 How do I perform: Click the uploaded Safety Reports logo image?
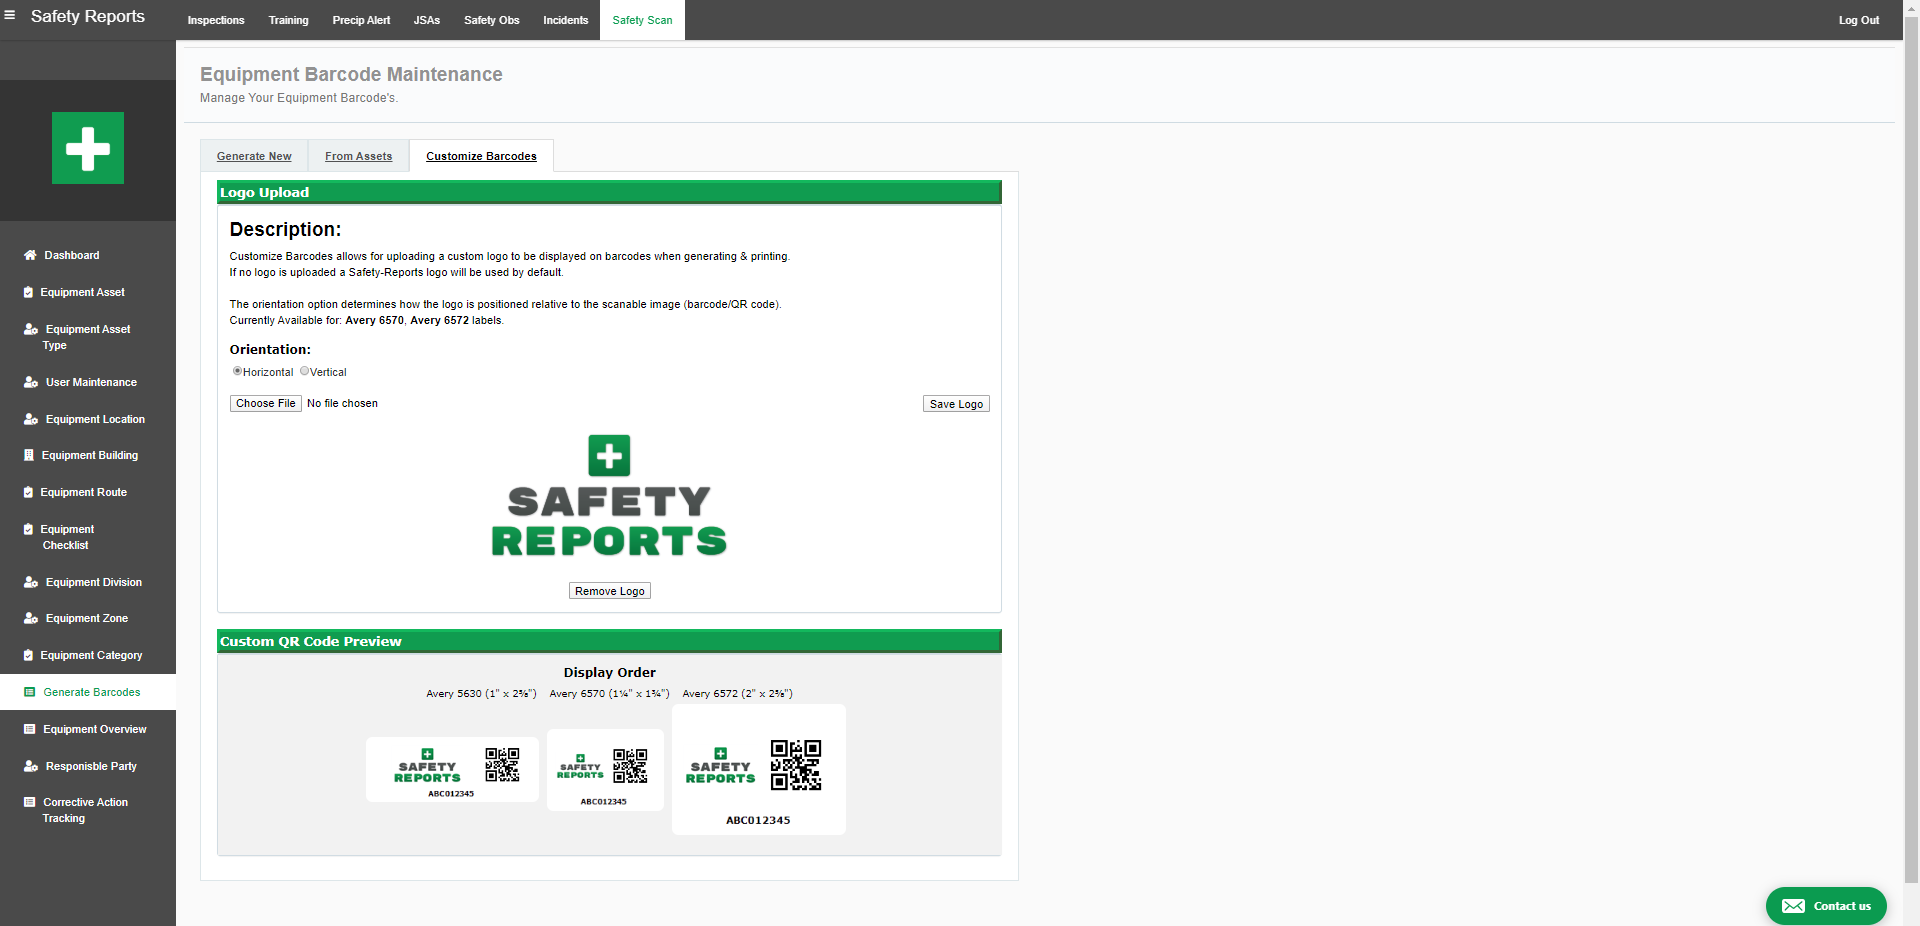[x=609, y=496]
